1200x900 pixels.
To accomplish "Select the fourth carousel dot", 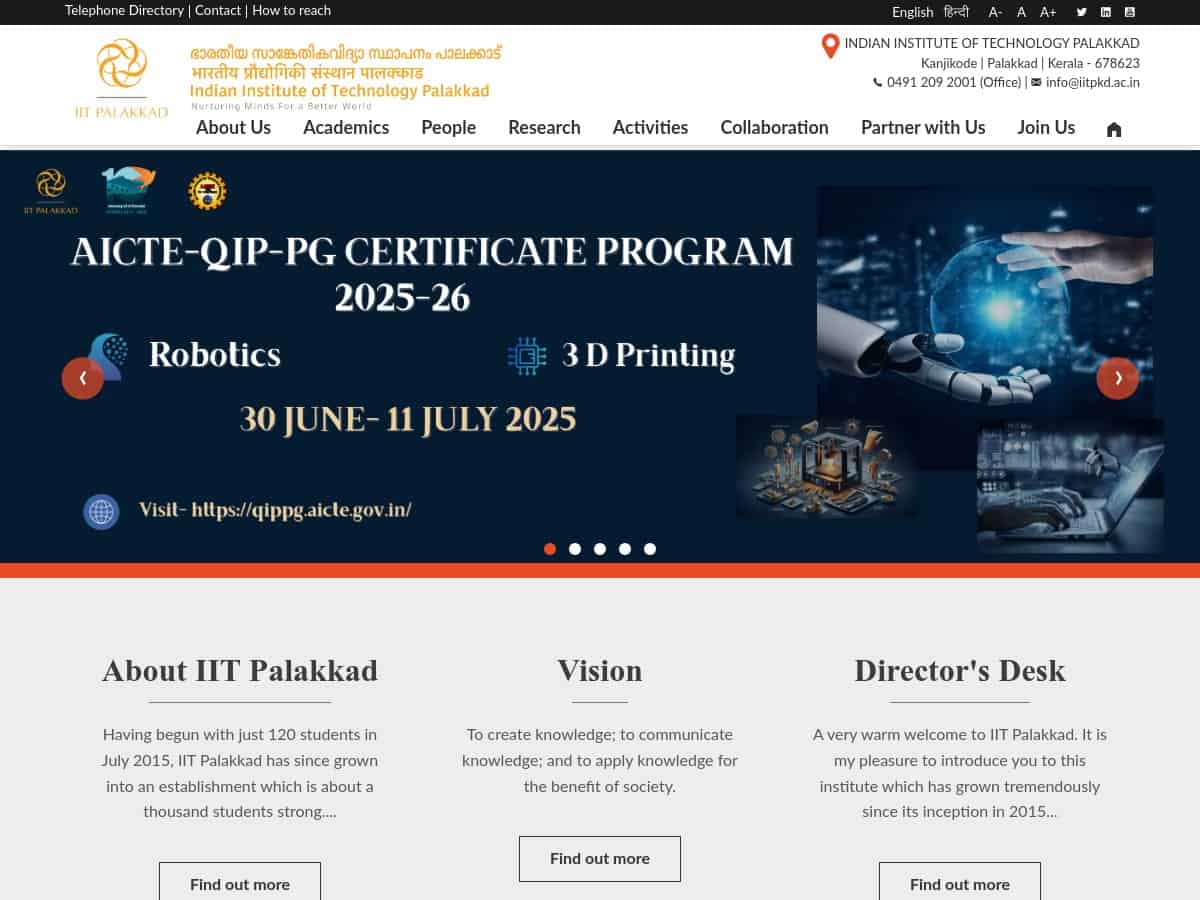I will coord(625,549).
